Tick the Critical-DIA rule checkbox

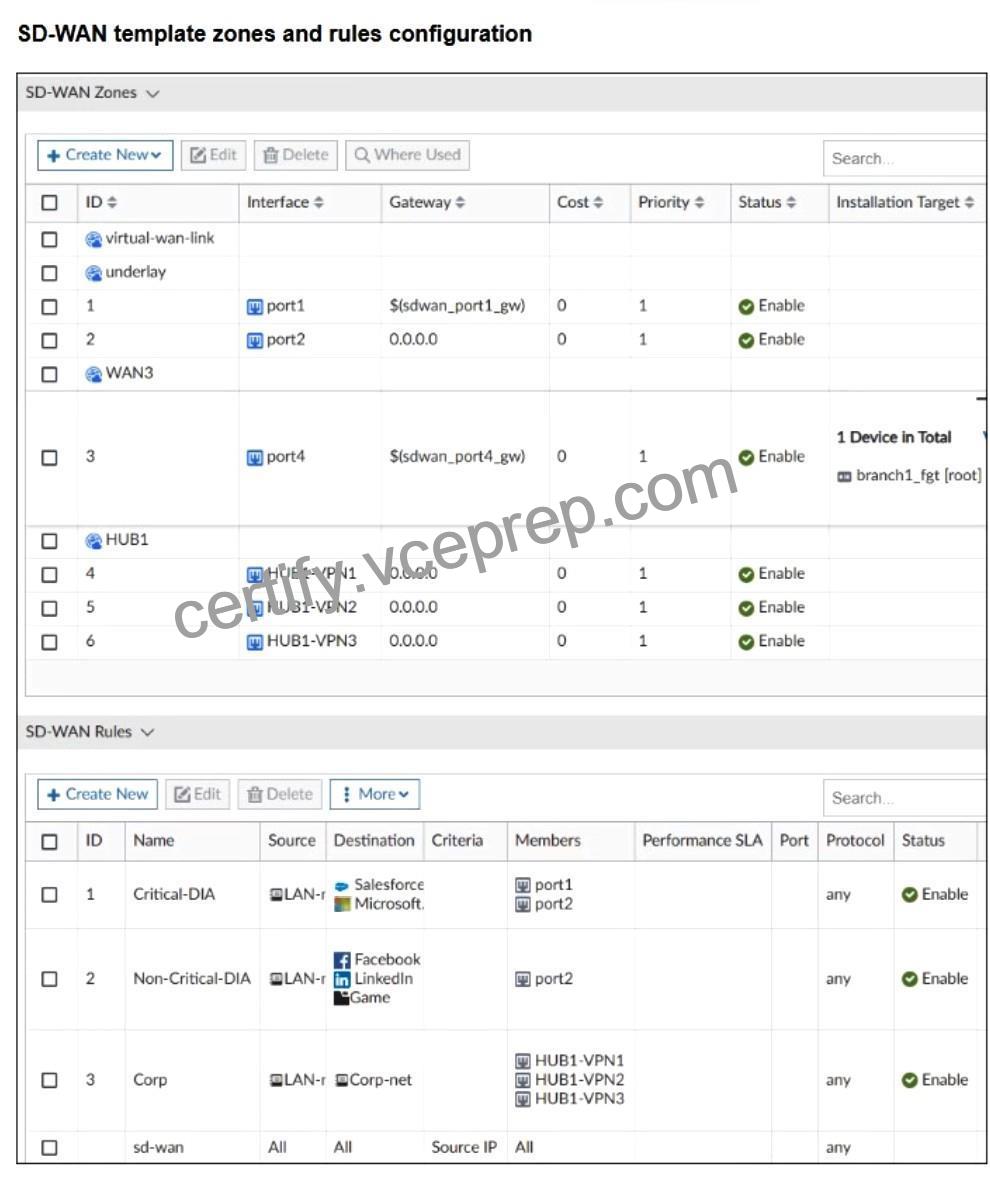[50, 895]
